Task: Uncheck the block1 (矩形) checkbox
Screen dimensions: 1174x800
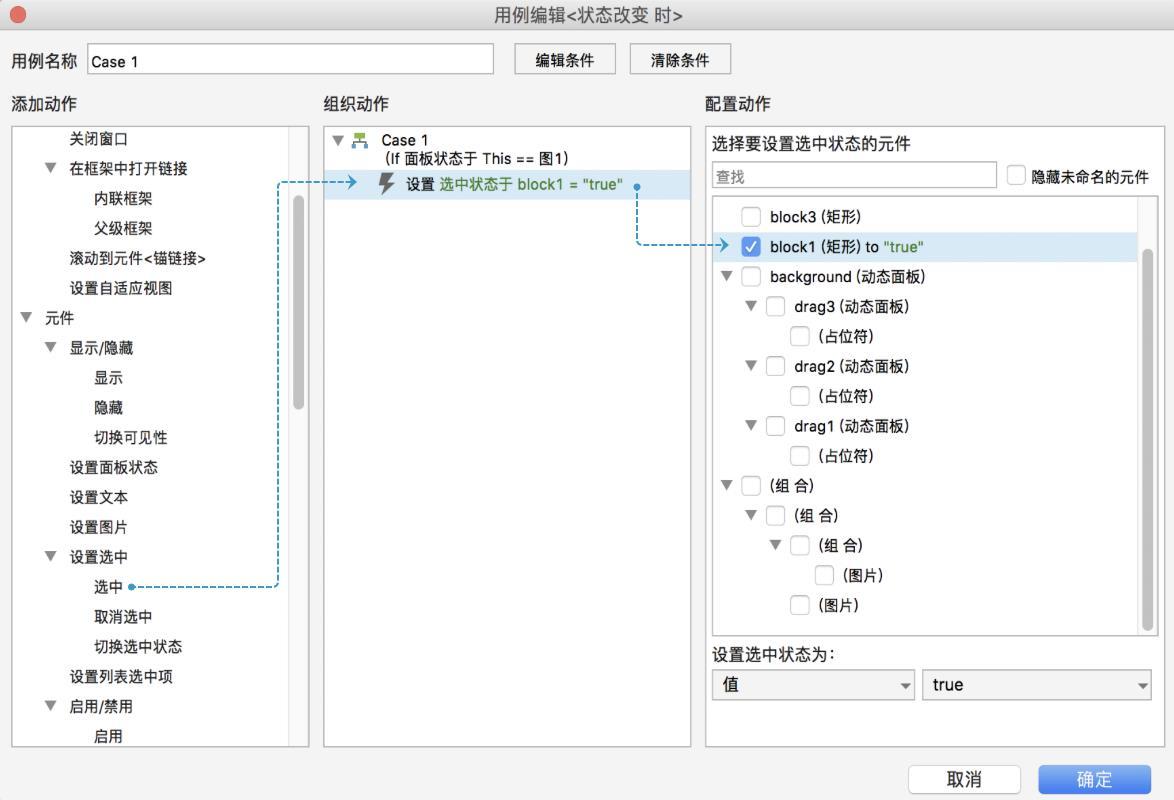Action: click(x=750, y=246)
